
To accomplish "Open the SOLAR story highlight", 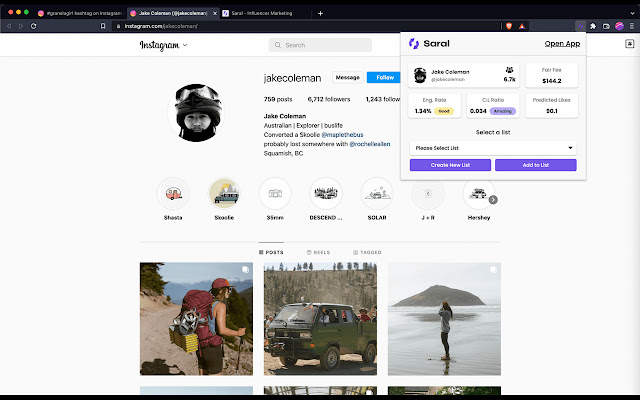I will (377, 193).
